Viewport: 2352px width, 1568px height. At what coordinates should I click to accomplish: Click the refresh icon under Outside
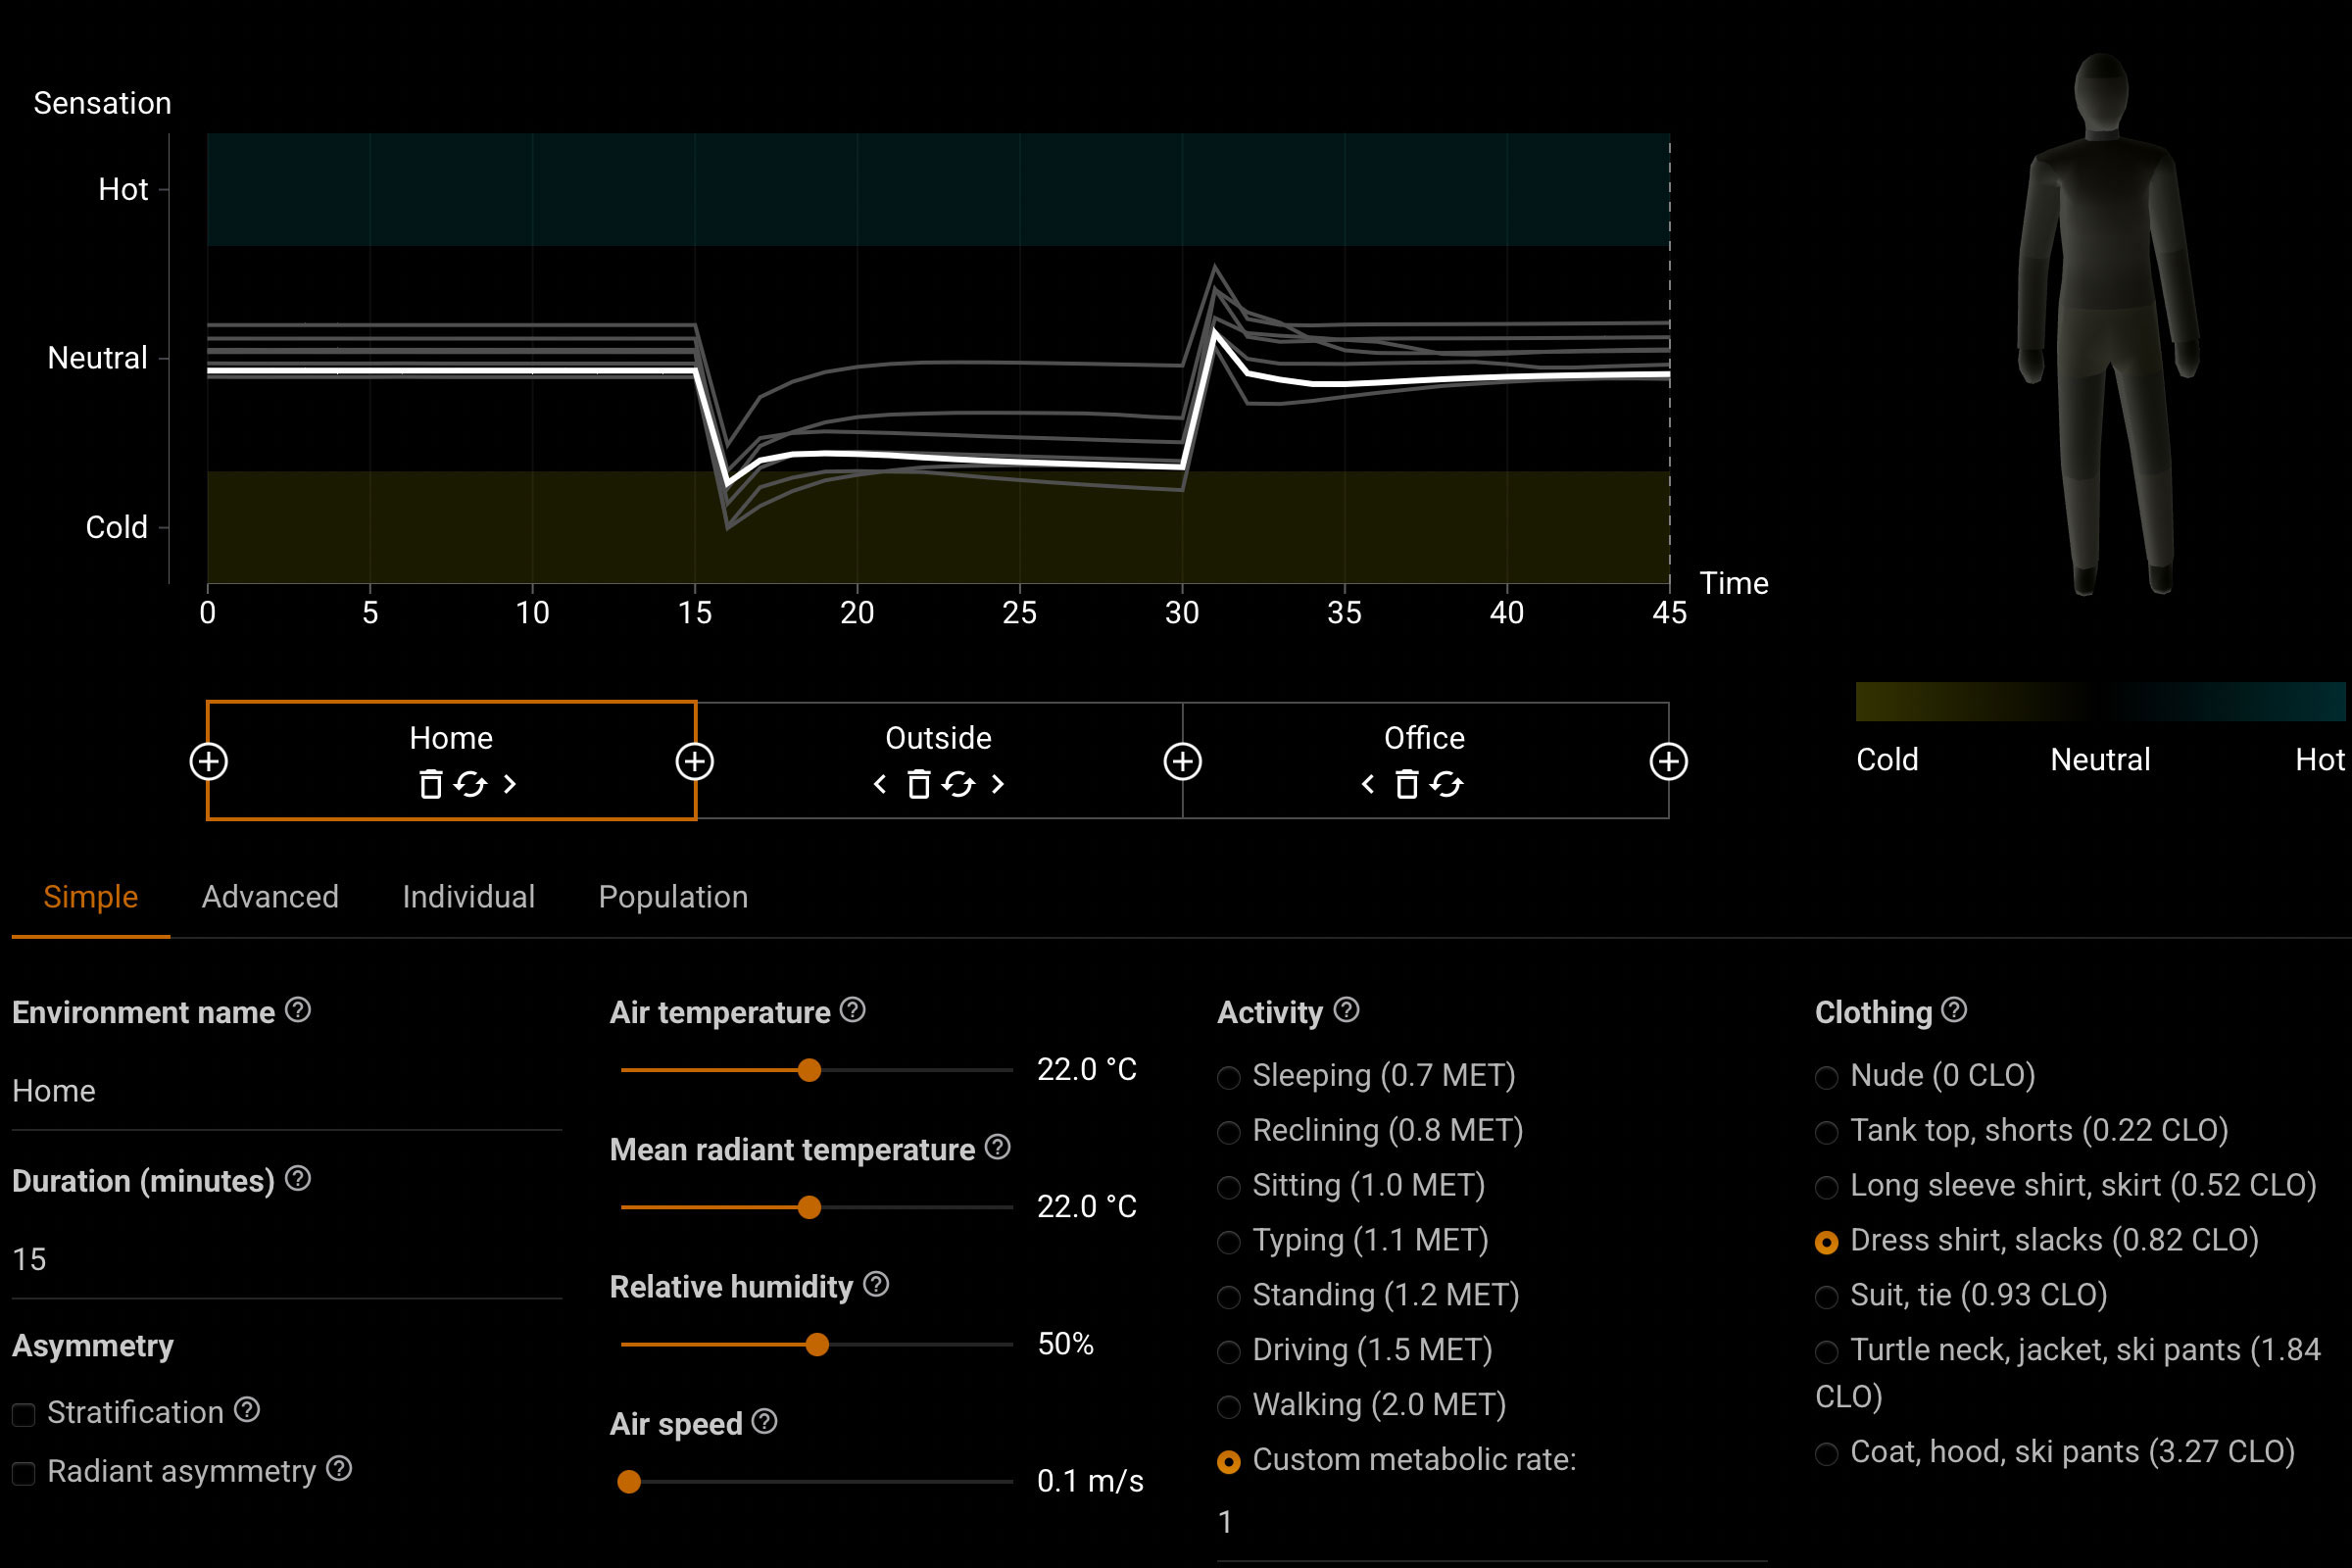(958, 784)
